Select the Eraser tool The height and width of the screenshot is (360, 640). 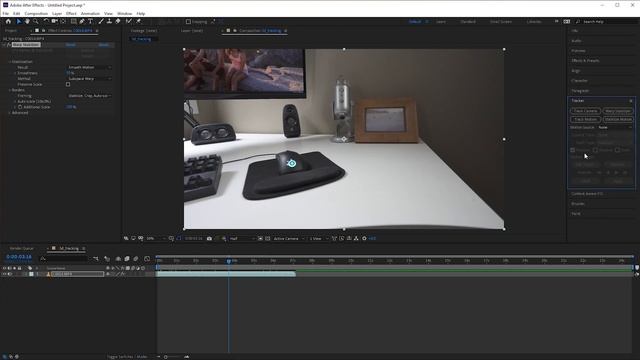(118, 21)
